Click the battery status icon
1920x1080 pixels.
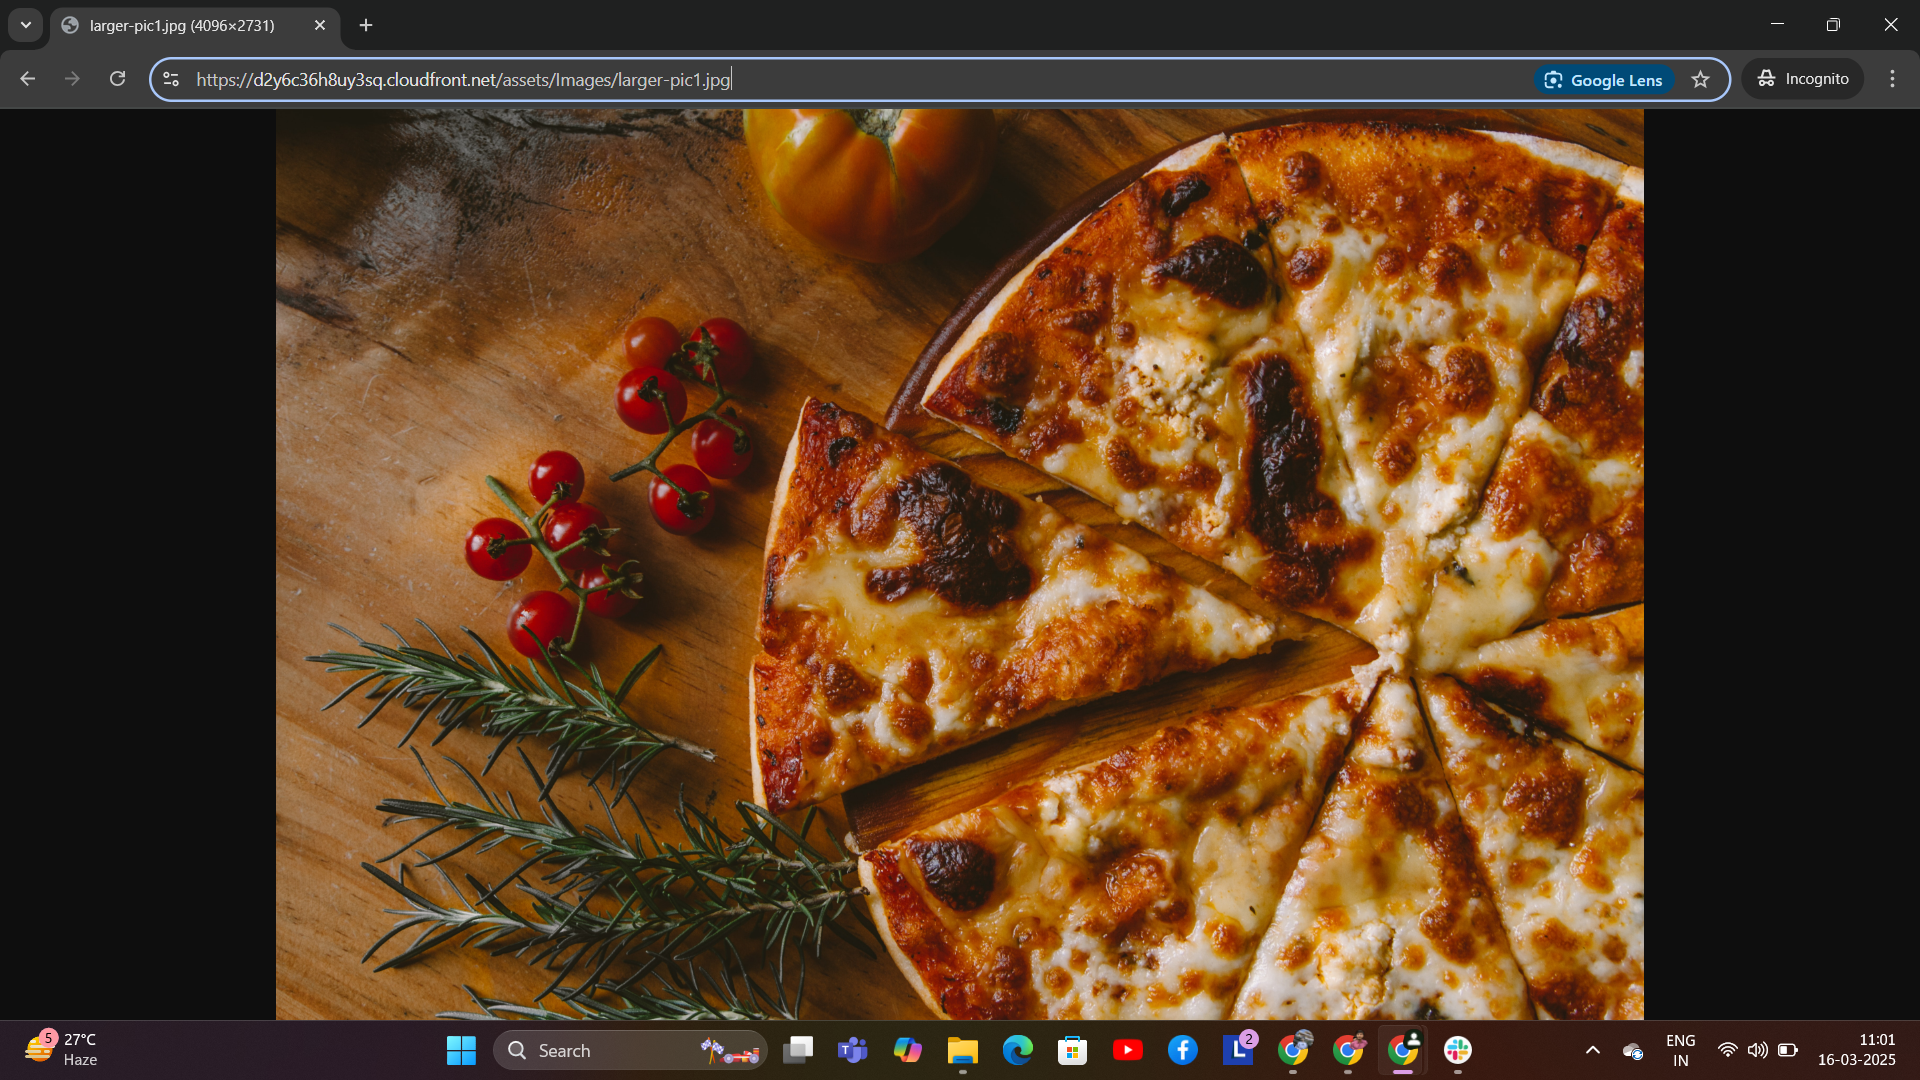click(1788, 1050)
